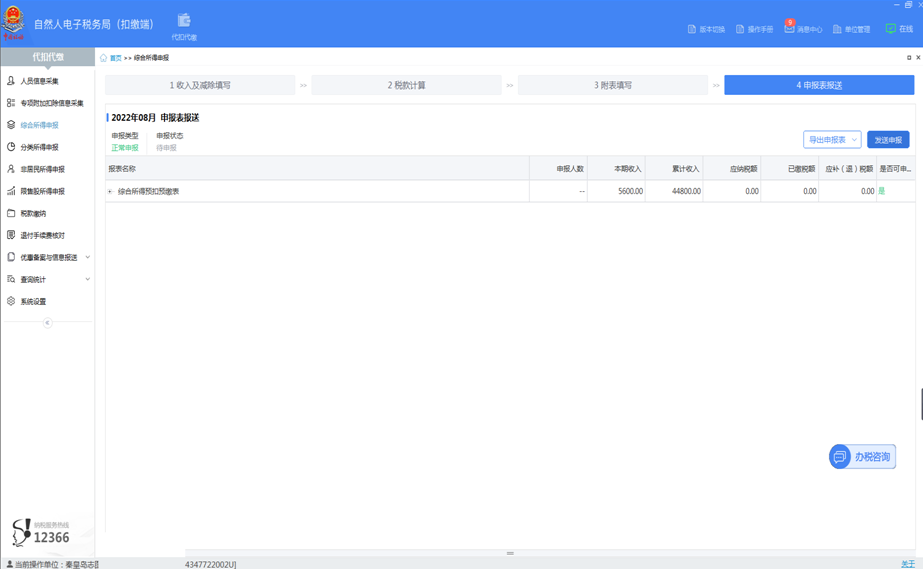Open 专项附加扣除信息采集 in the sidebar
The width and height of the screenshot is (923, 569).
[x=47, y=103]
